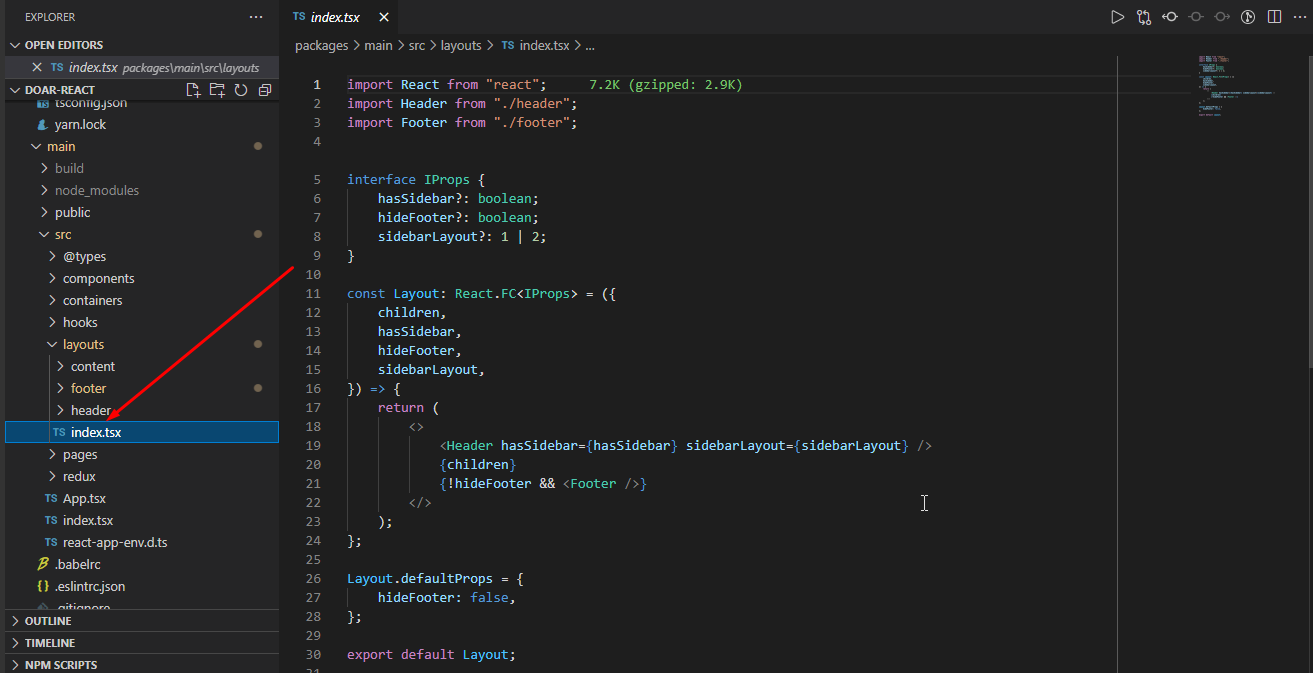Close index.tsx in Open Editors list
Viewport: 1313px width, 673px height.
[x=37, y=67]
